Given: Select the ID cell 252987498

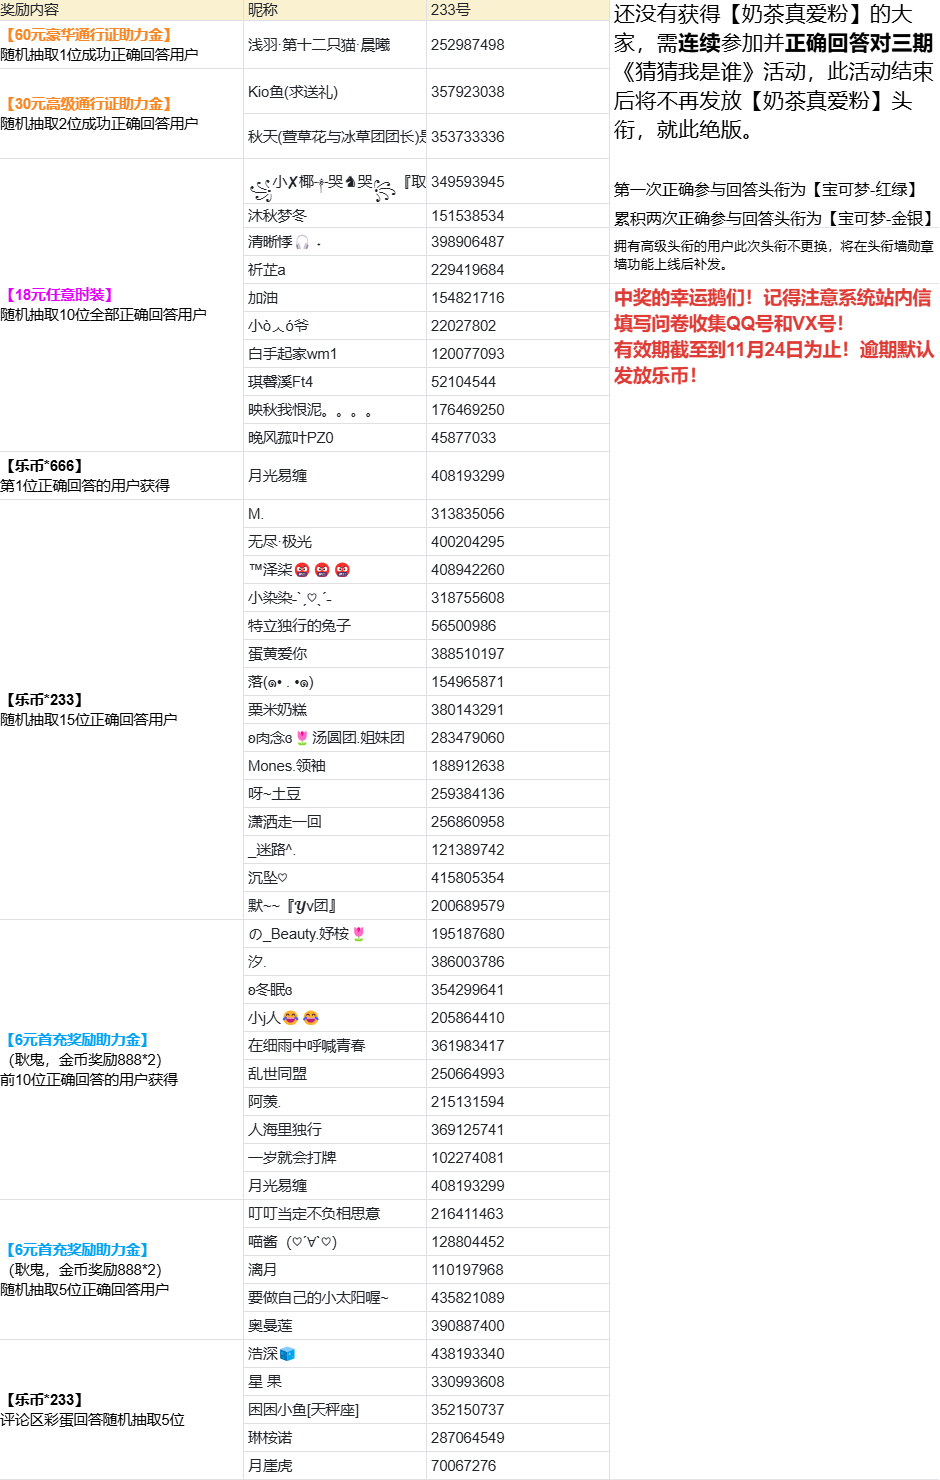Looking at the screenshot, I should pyautogui.click(x=468, y=45).
